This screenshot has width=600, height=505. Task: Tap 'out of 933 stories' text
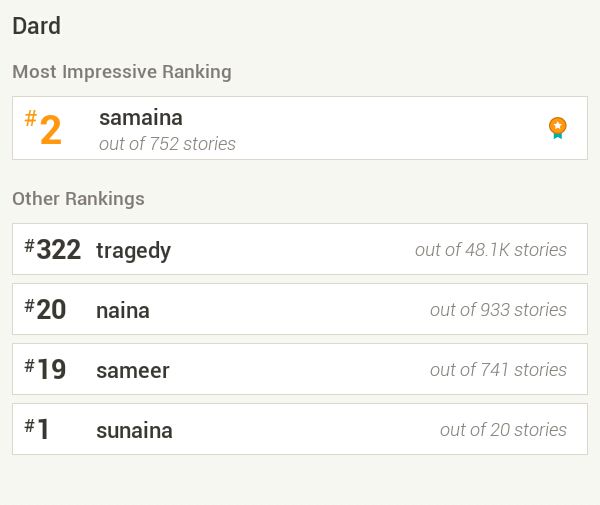tap(498, 310)
